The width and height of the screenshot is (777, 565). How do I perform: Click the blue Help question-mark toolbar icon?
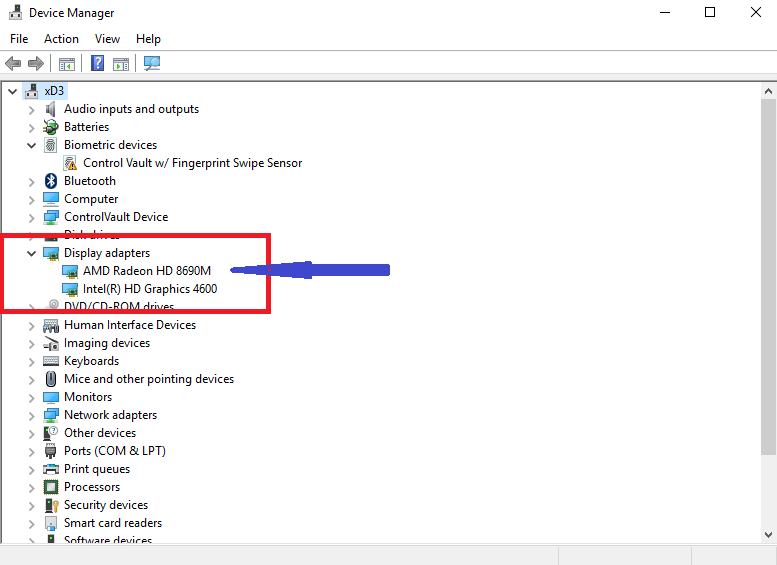[x=98, y=64]
